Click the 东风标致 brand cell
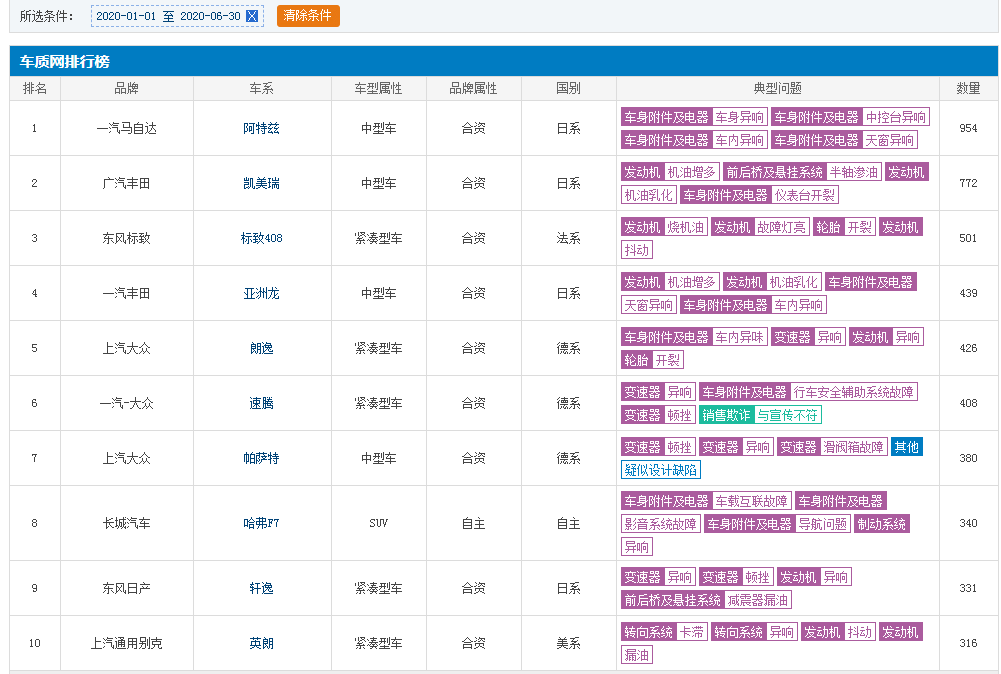The width and height of the screenshot is (1001, 674). coord(126,238)
